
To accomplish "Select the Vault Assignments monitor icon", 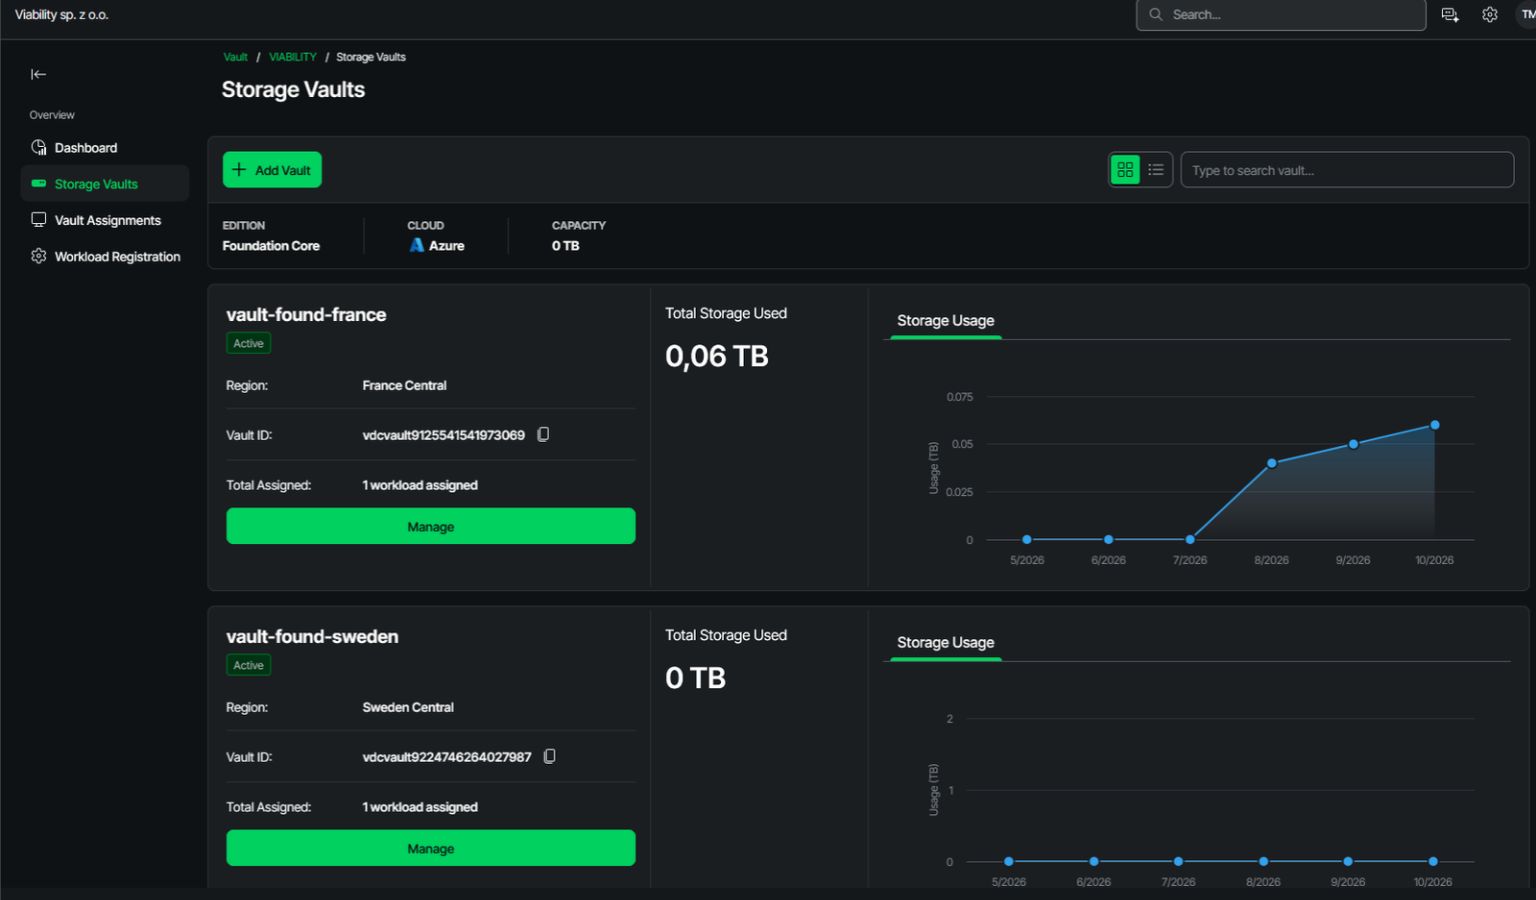I will [39, 220].
